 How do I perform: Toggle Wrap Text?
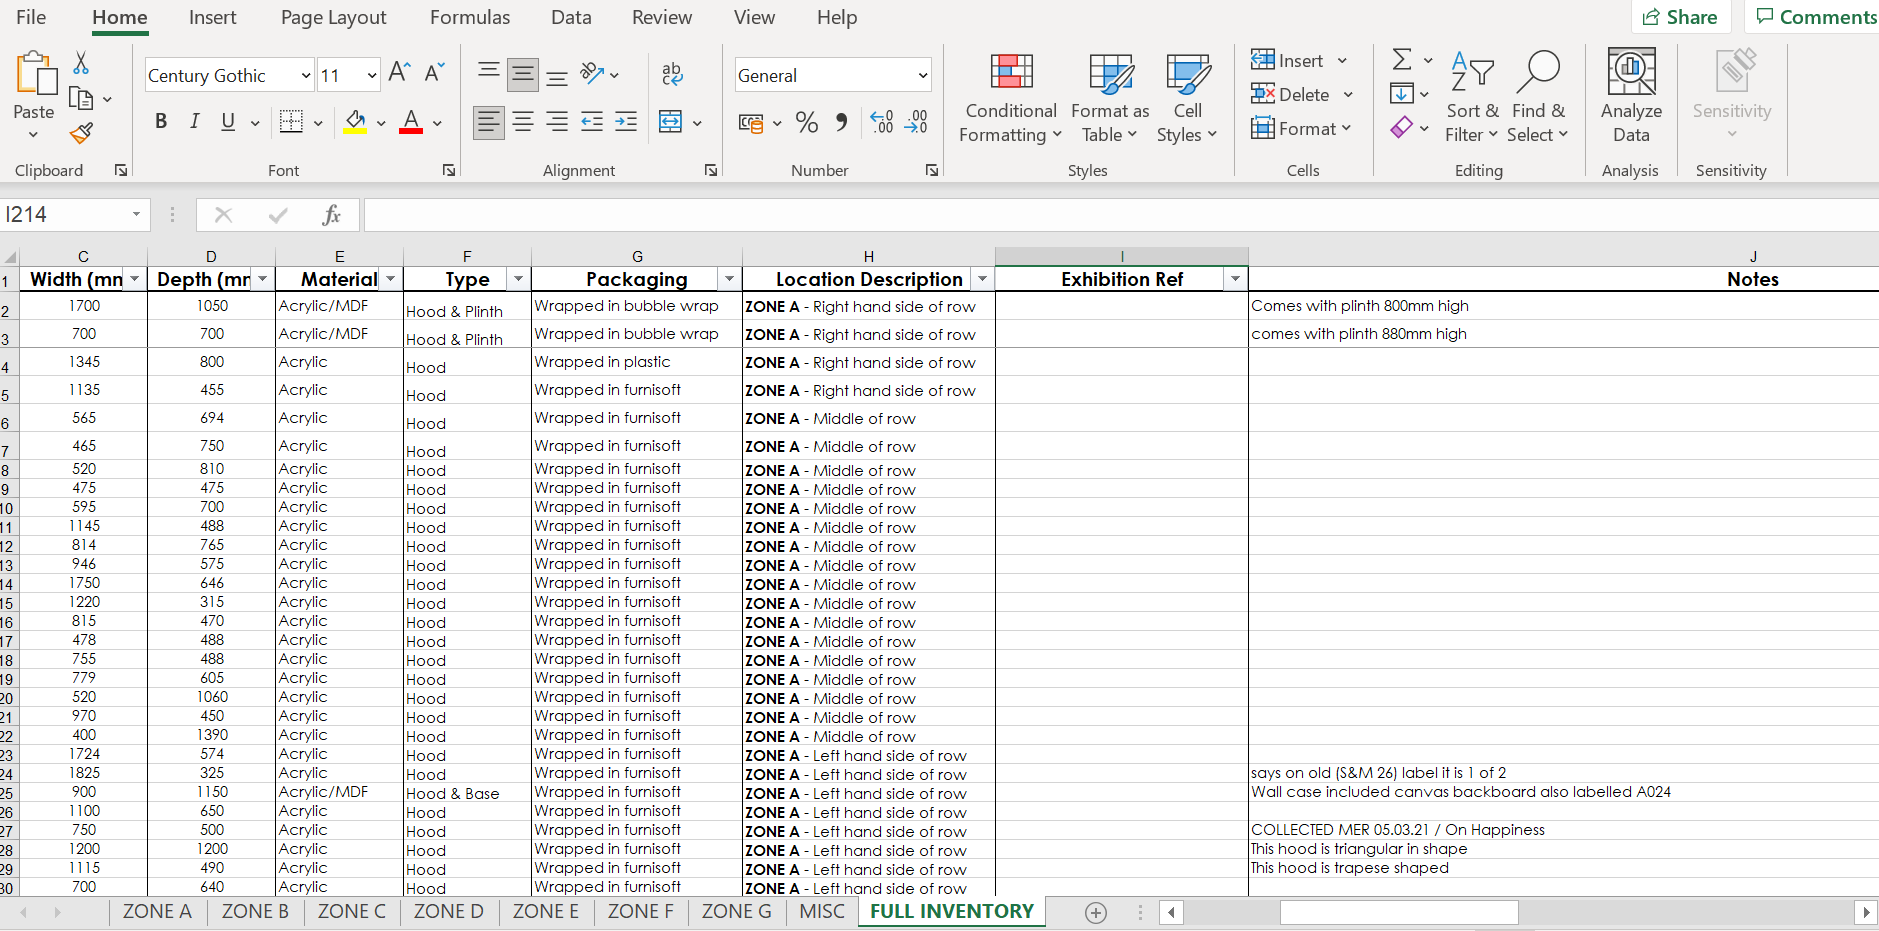click(672, 74)
